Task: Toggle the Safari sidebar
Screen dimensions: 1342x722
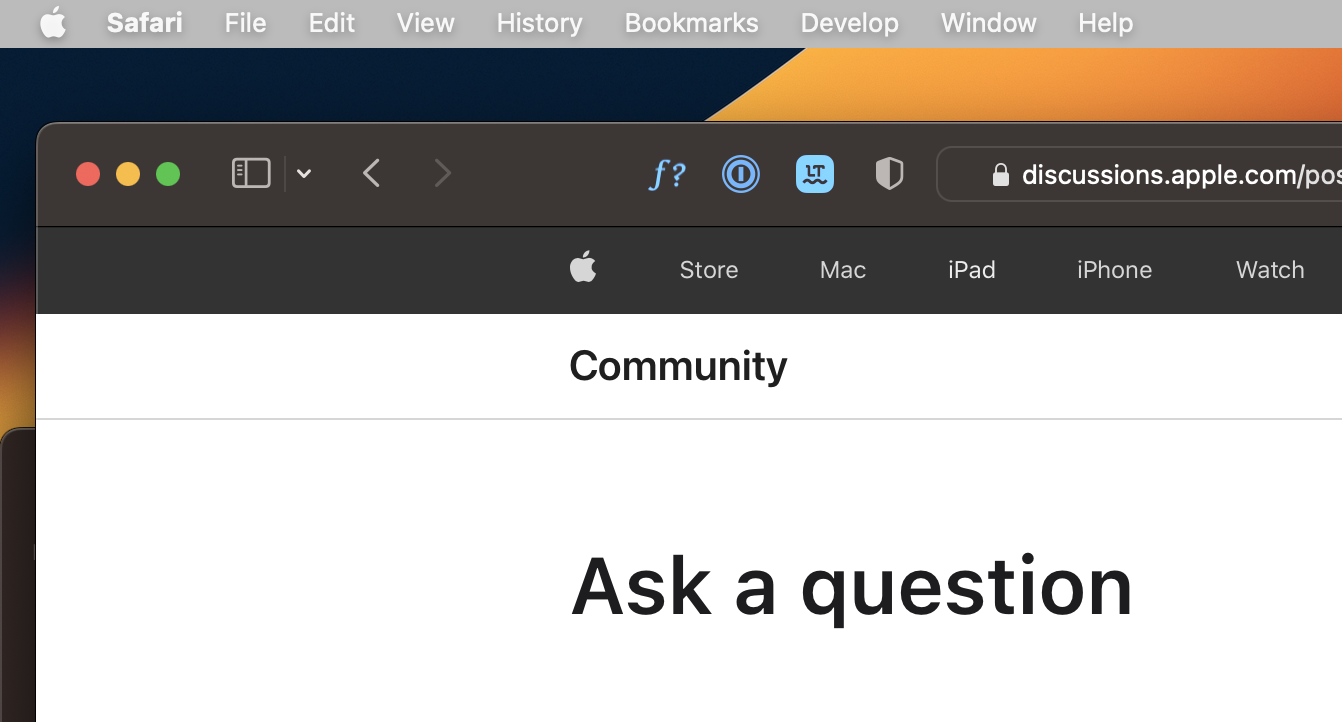Action: 251,174
